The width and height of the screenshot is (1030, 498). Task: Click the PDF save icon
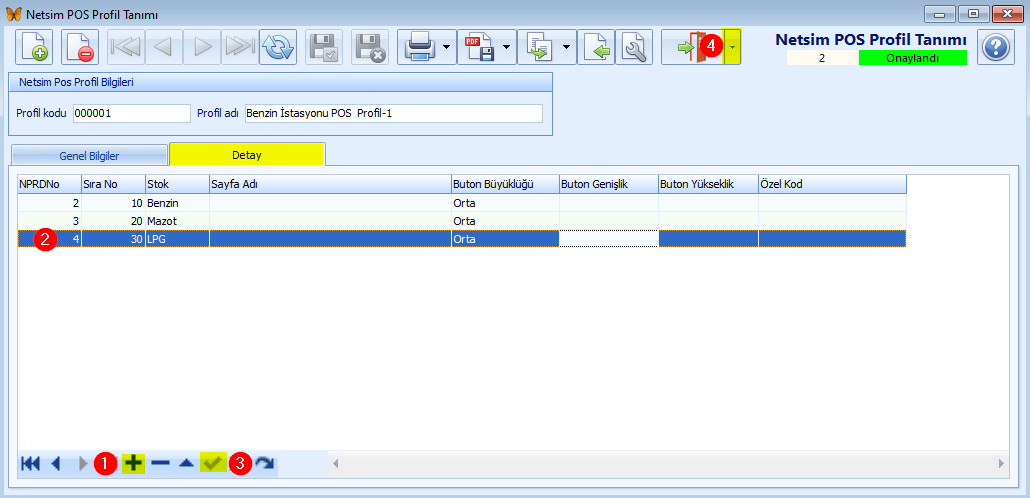[x=478, y=47]
